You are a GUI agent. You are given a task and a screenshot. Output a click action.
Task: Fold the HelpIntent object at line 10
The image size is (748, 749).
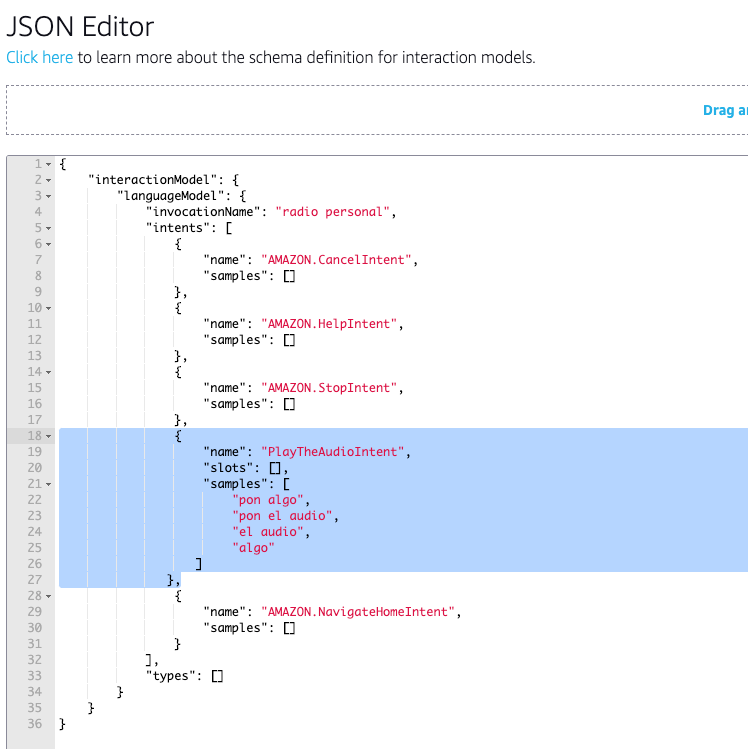(49, 308)
